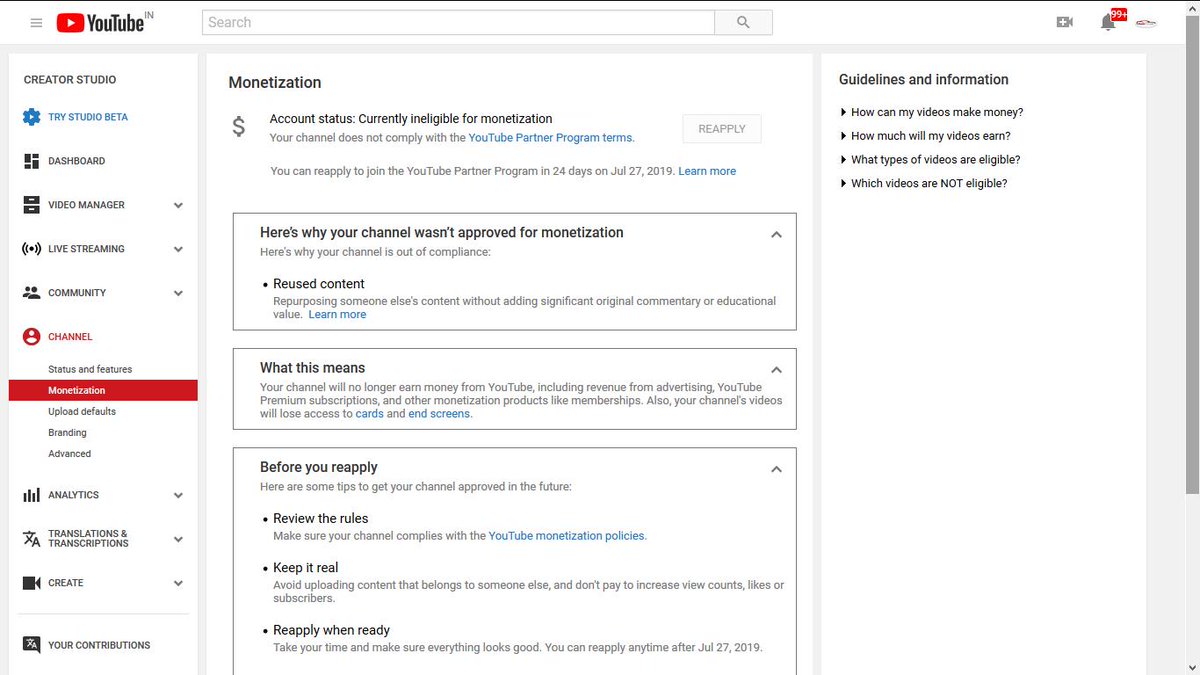Expand "Which videos are NOT eligible?"

[x=923, y=184]
